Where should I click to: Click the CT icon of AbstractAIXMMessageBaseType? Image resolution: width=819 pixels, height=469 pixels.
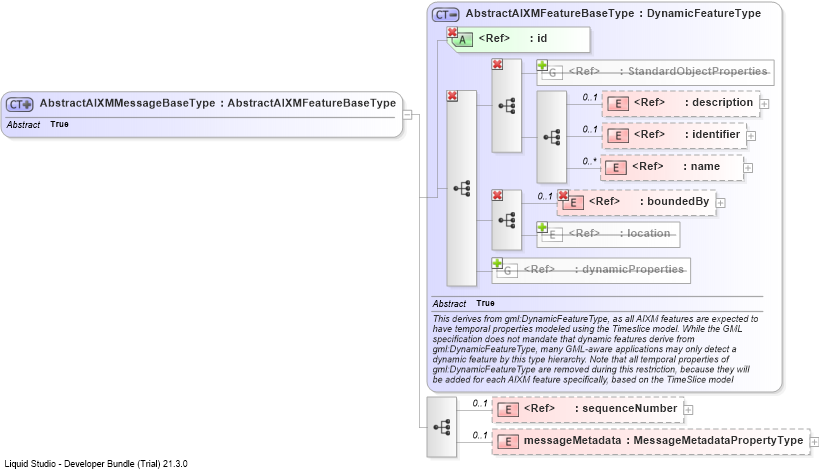tap(20, 104)
